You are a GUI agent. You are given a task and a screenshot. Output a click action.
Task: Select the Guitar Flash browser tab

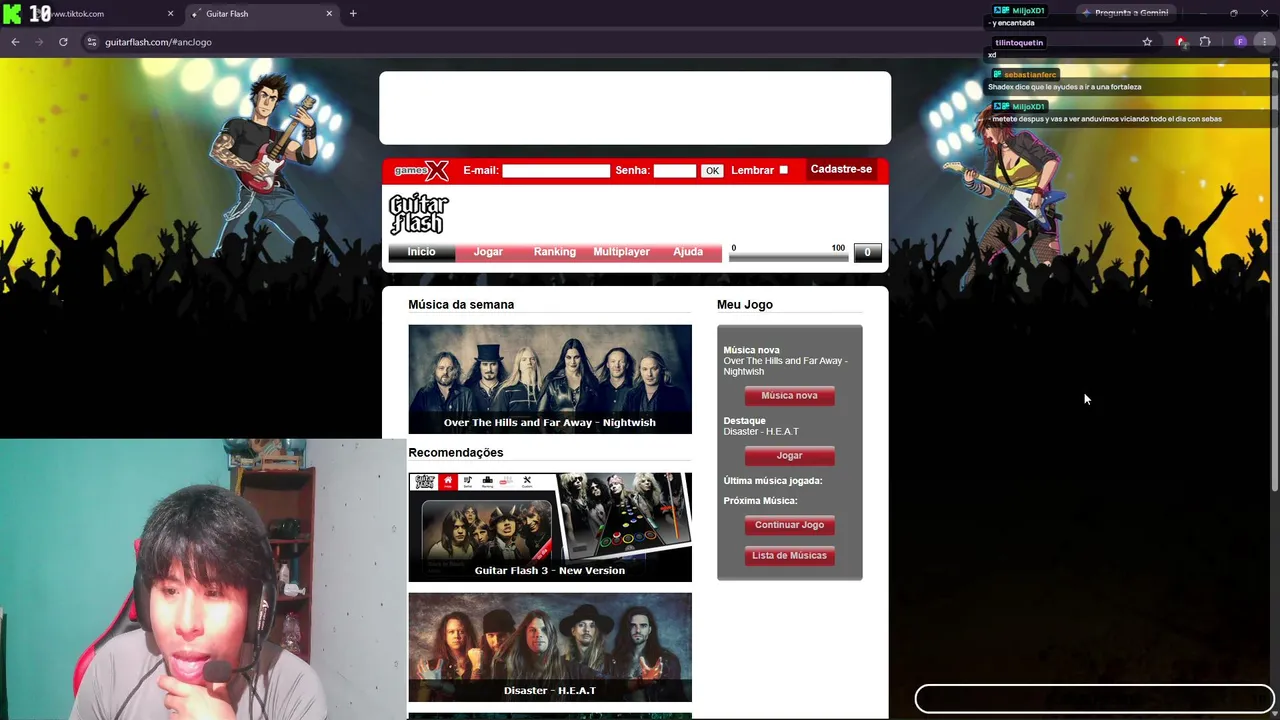(263, 14)
